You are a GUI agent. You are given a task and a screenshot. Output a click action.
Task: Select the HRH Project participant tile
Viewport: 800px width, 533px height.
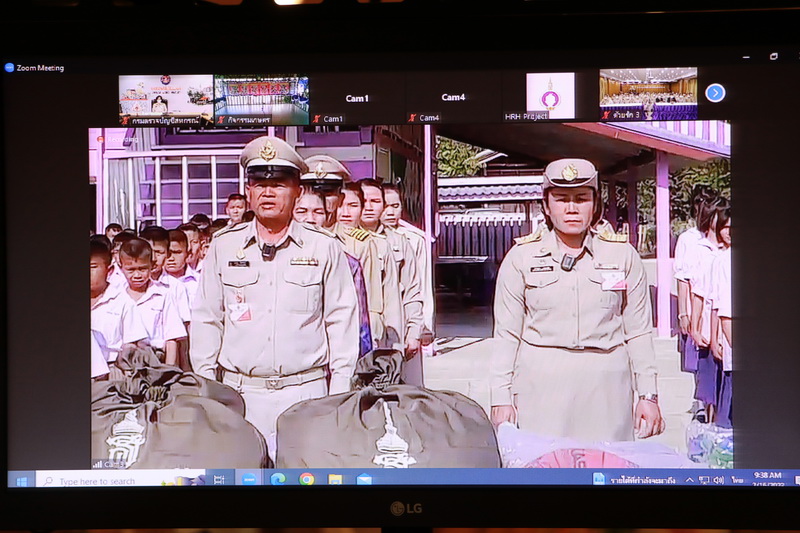click(x=549, y=96)
